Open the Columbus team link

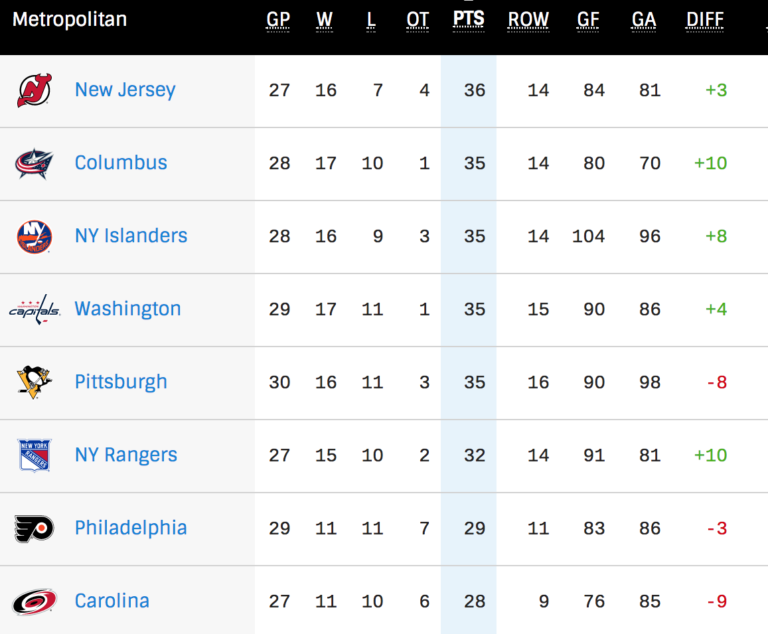pyautogui.click(x=121, y=163)
